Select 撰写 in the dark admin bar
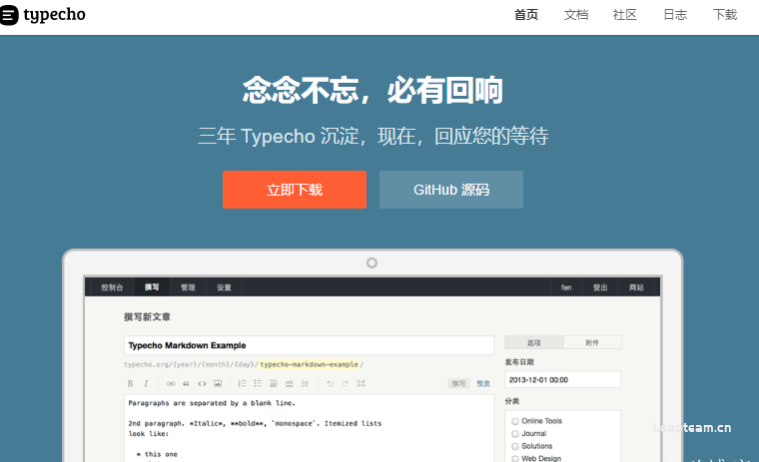 [x=152, y=287]
